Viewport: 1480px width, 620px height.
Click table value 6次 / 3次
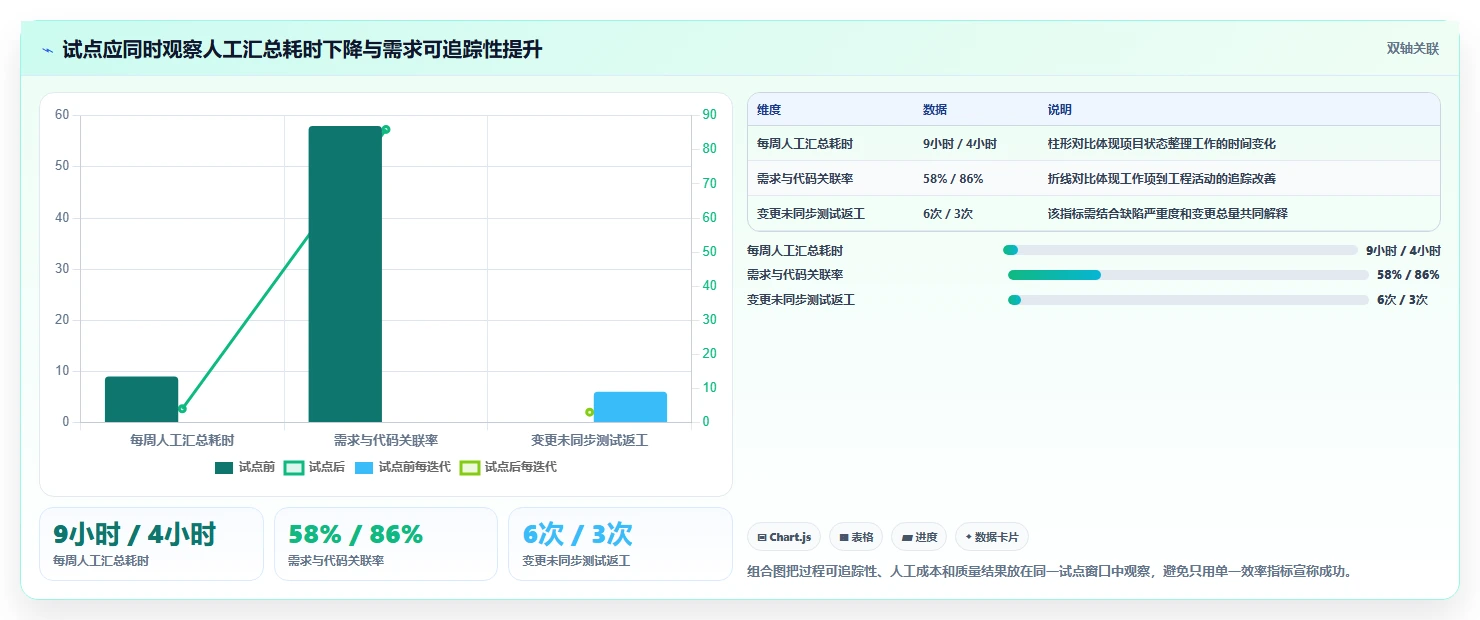(x=948, y=214)
